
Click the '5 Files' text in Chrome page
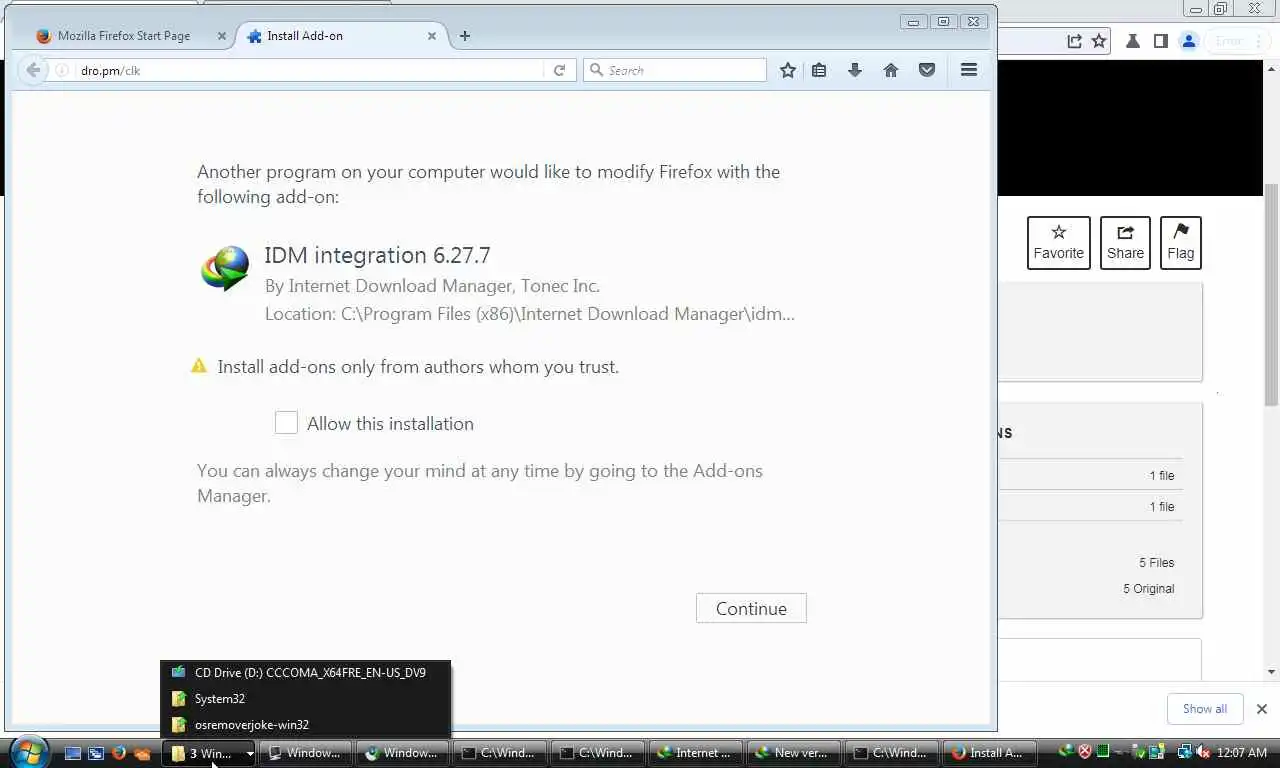click(1156, 563)
